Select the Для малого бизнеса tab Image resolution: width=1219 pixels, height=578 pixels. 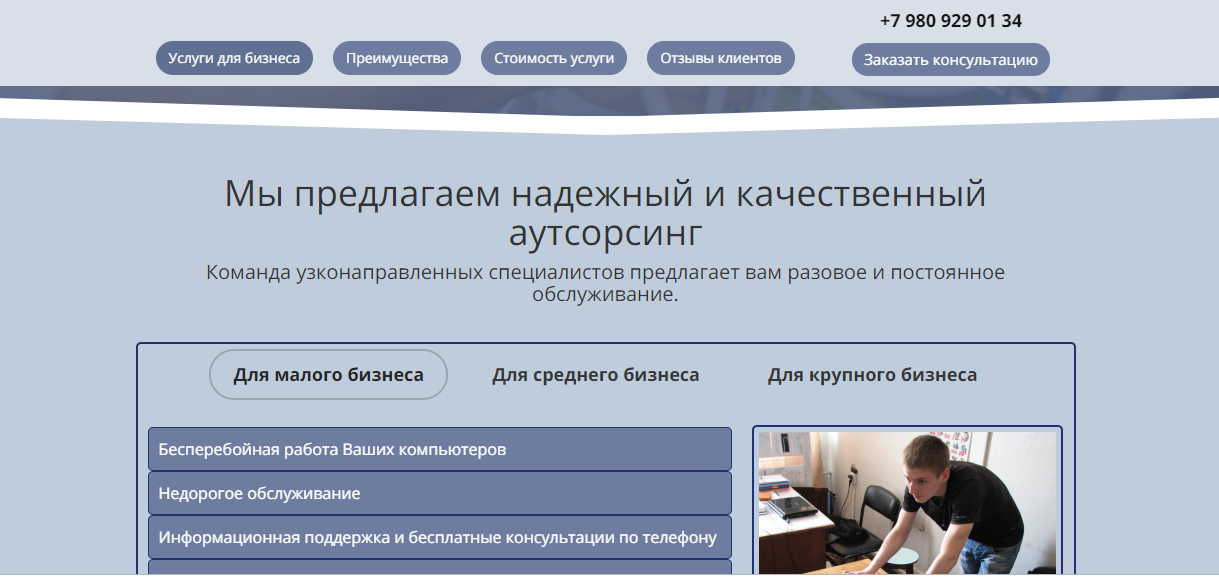pos(328,375)
